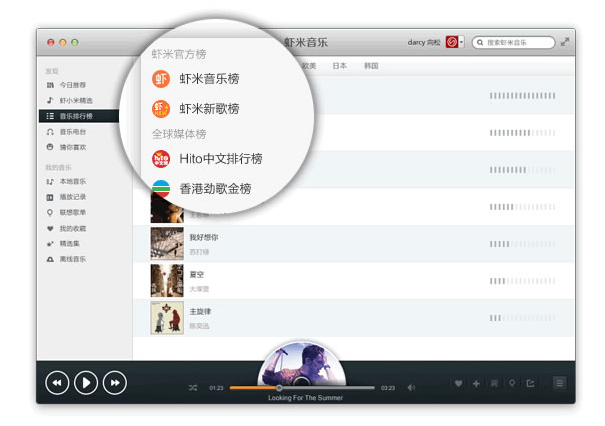Open 播放记录 play history

tap(72, 197)
